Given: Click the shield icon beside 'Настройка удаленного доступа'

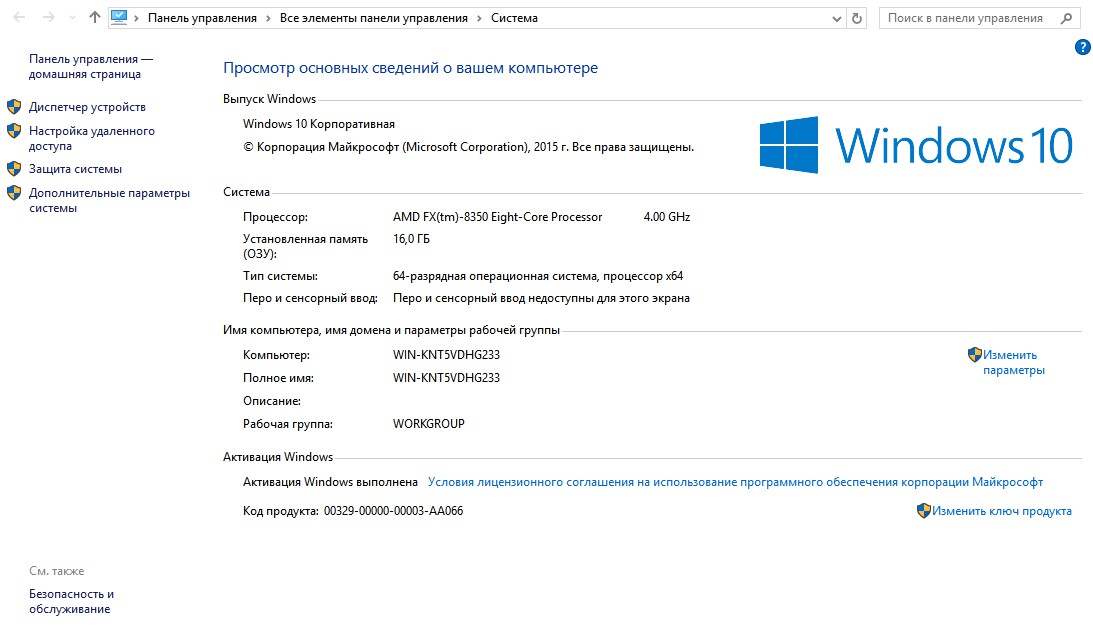Looking at the screenshot, I should tap(14, 130).
